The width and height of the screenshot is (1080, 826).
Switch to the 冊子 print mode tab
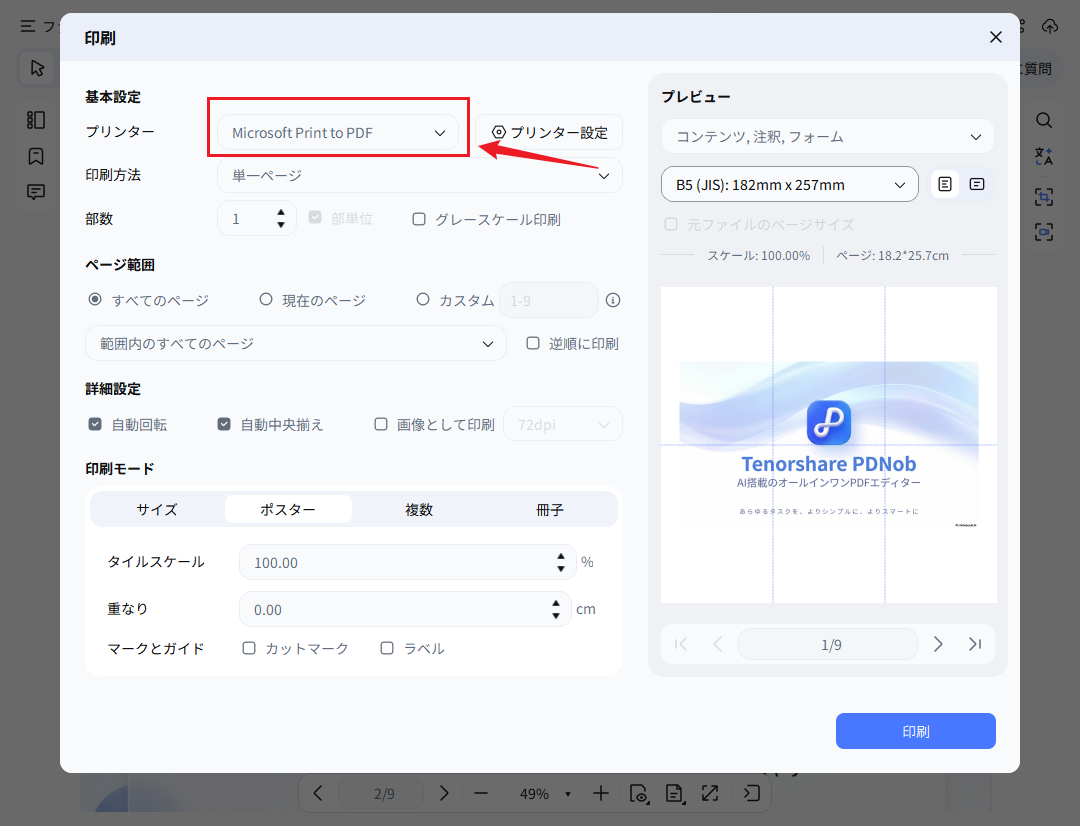tap(550, 509)
